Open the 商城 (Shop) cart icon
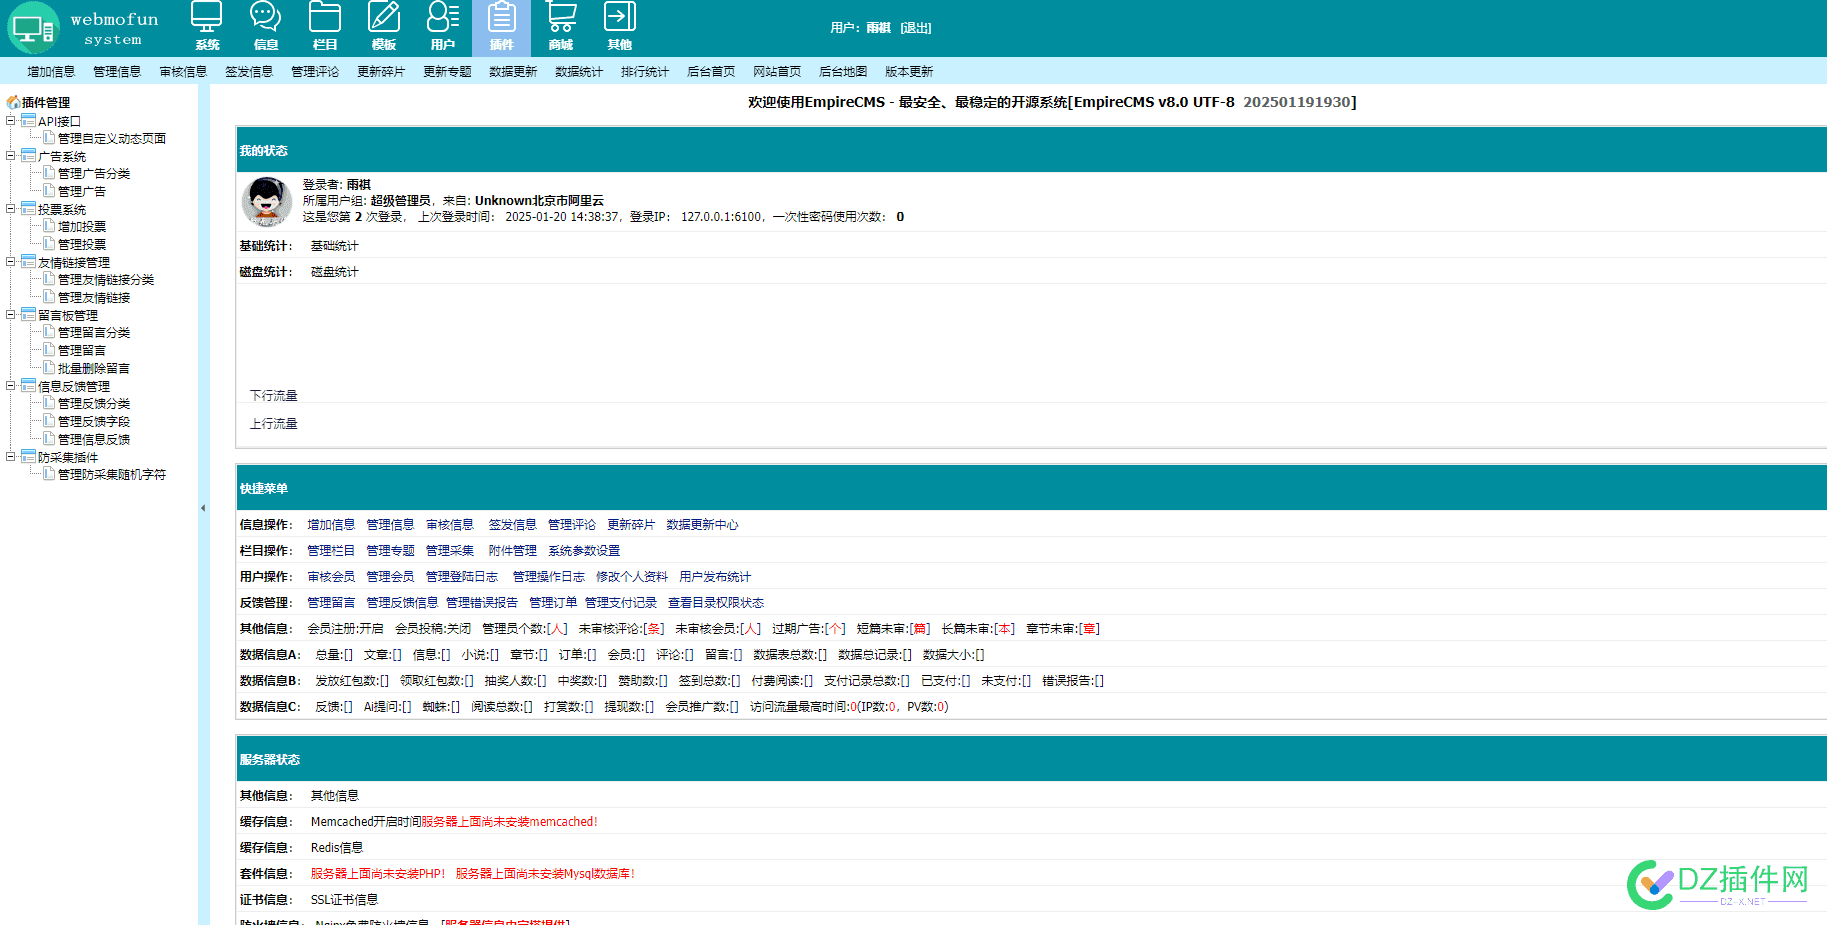1827x925 pixels. pos(561,27)
